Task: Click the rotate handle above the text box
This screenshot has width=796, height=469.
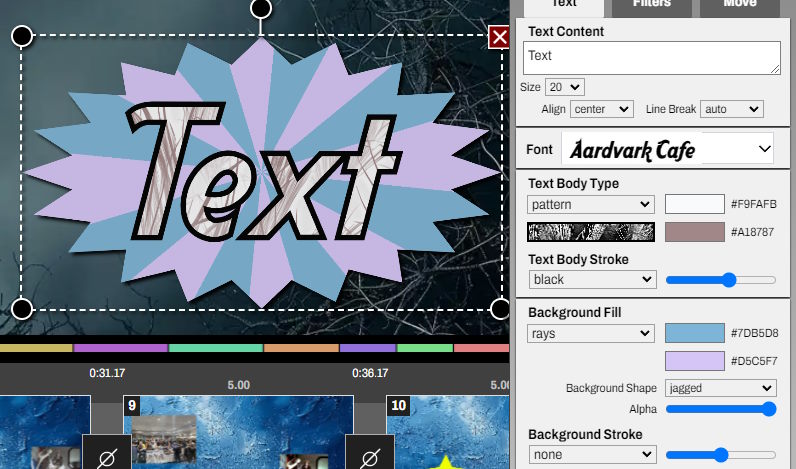Action: (x=260, y=9)
